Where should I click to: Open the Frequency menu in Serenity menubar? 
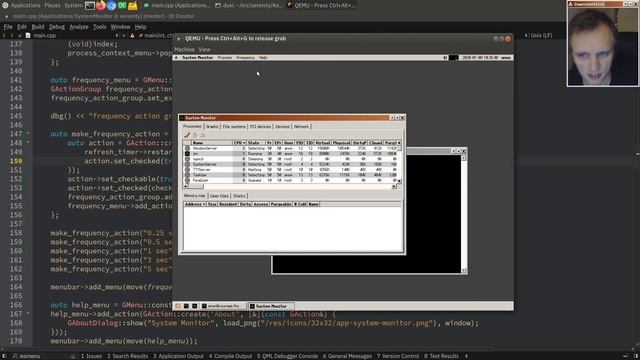[245, 58]
